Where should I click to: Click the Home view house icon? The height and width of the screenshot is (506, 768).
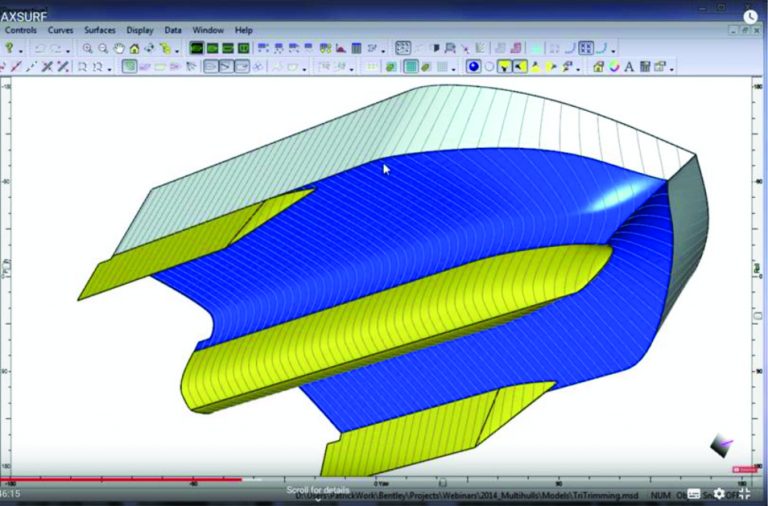tap(134, 48)
